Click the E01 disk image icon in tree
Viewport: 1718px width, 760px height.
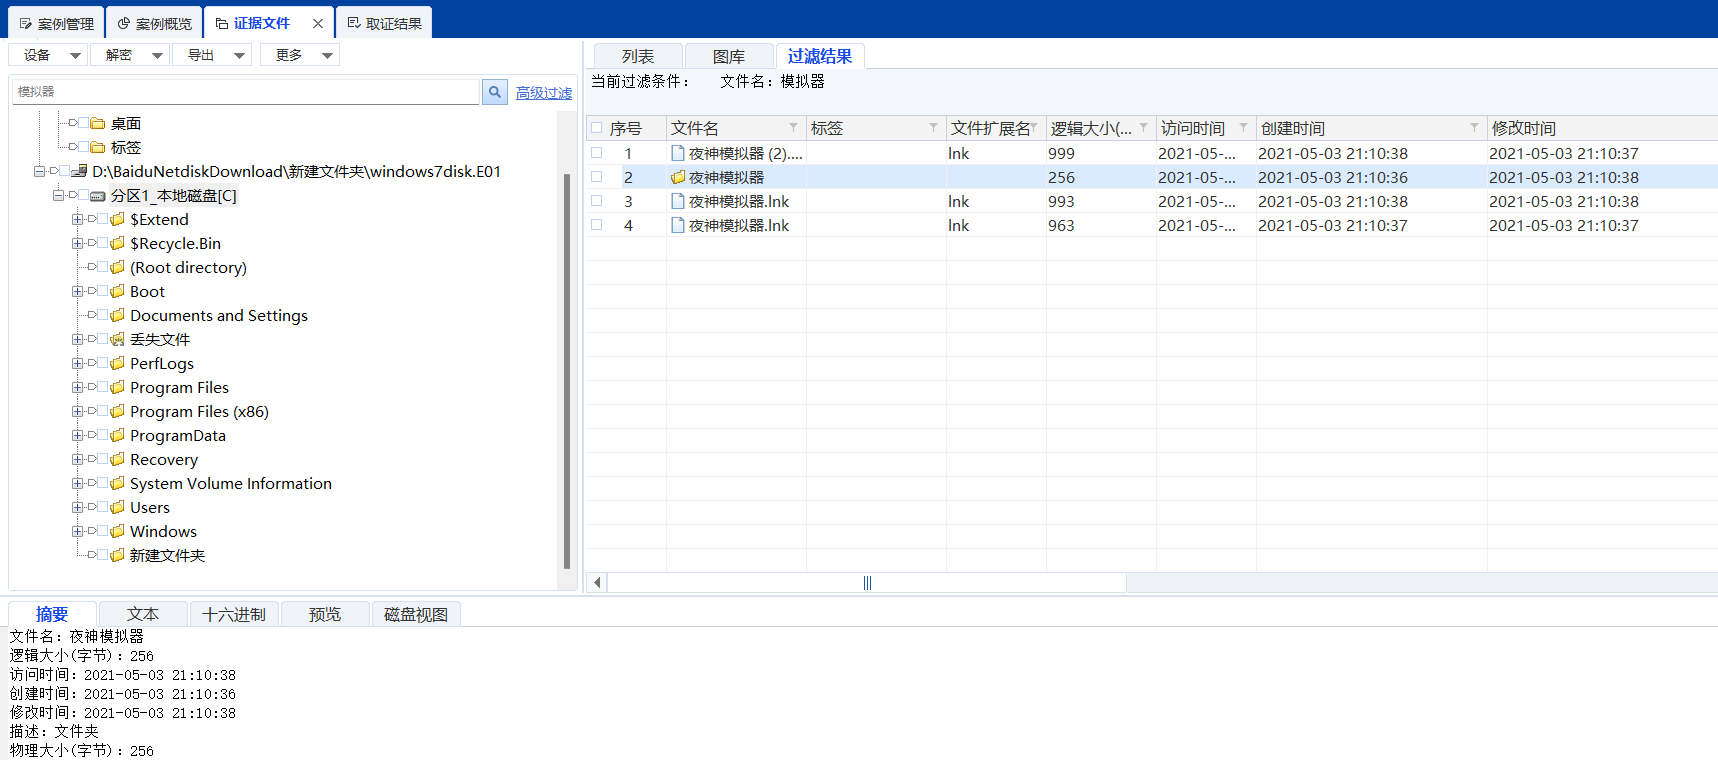80,171
